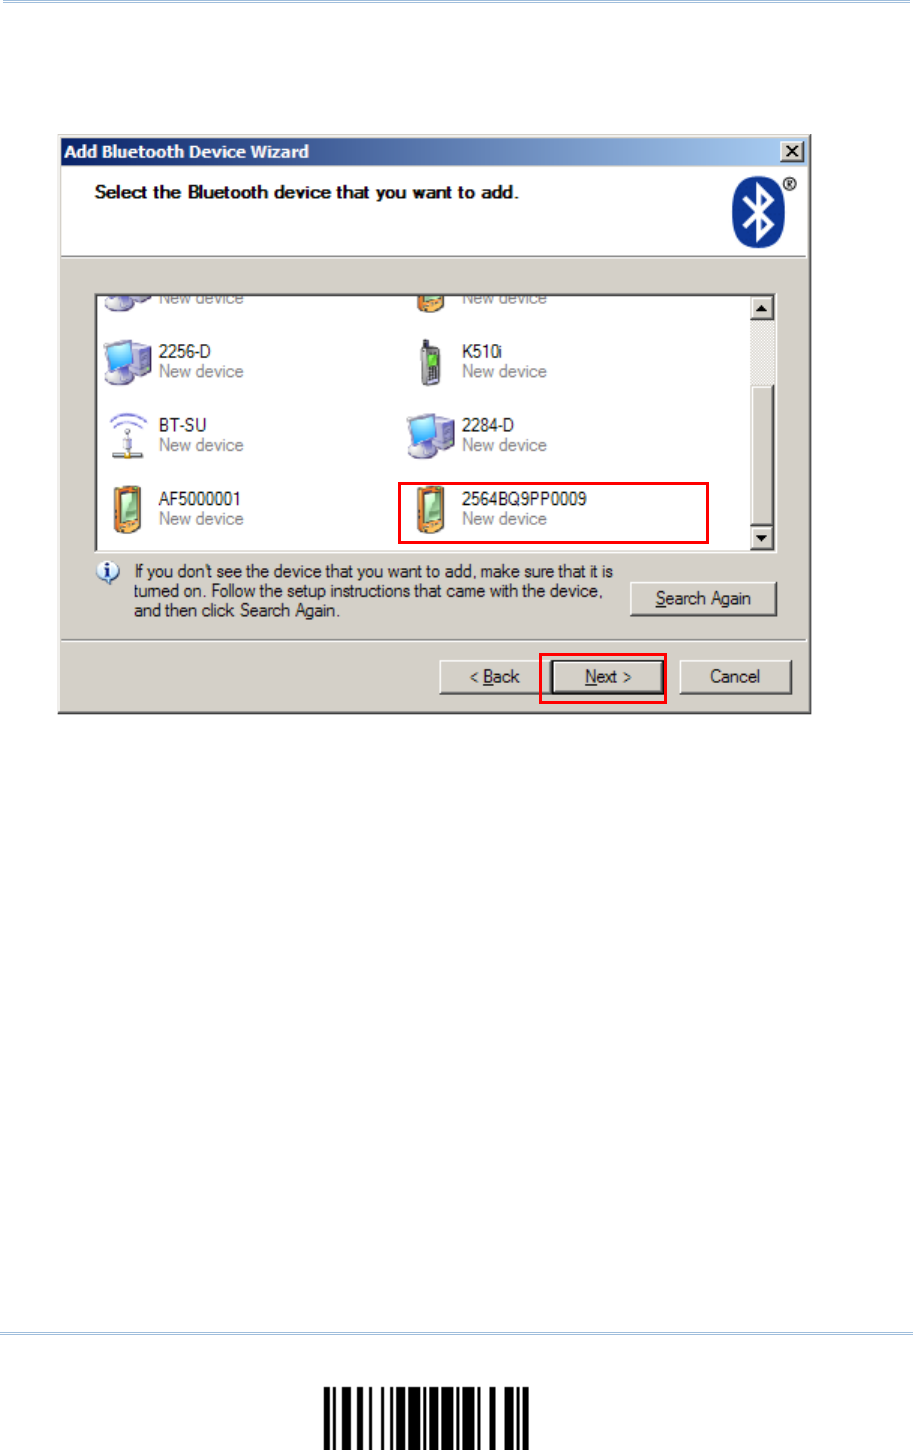Click the Next button
The width and height of the screenshot is (913, 1450).
[x=608, y=677]
